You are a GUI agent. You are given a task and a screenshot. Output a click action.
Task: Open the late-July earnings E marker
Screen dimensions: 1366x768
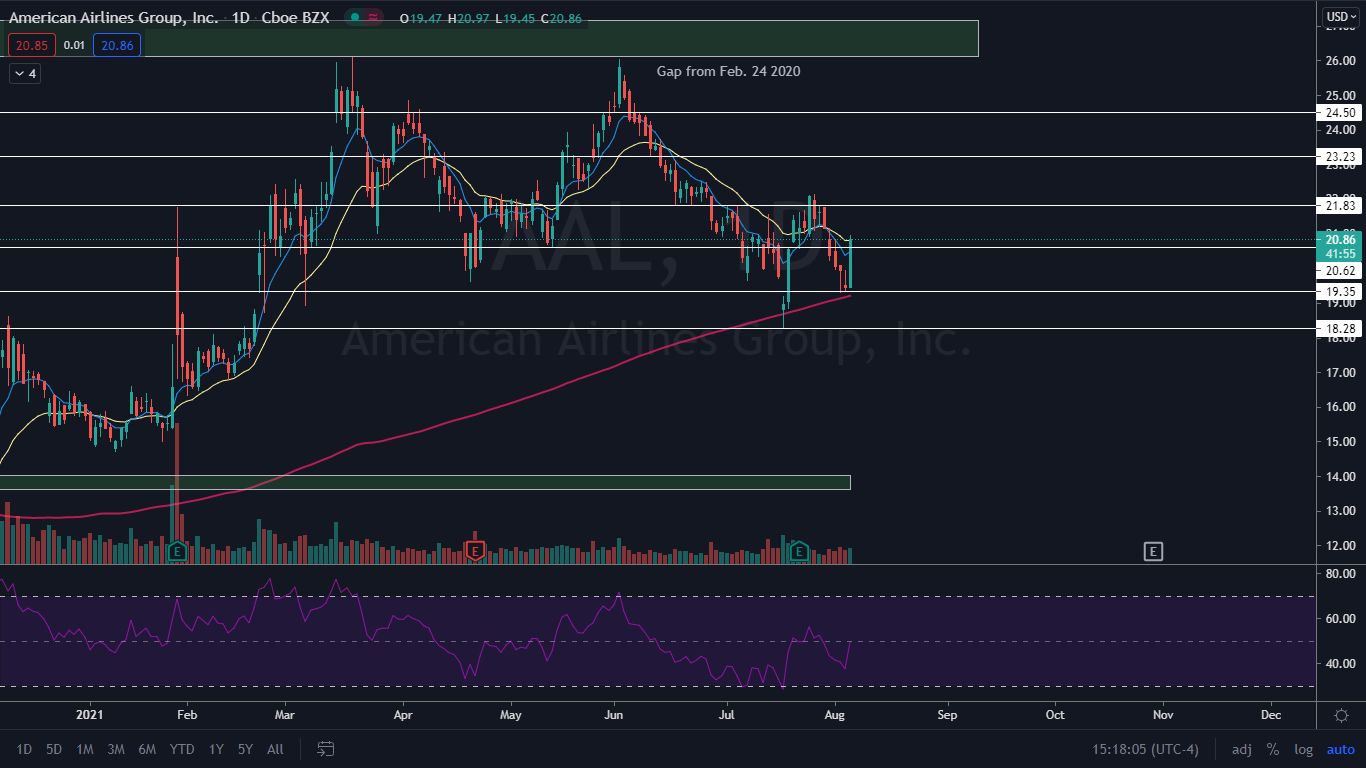[798, 550]
